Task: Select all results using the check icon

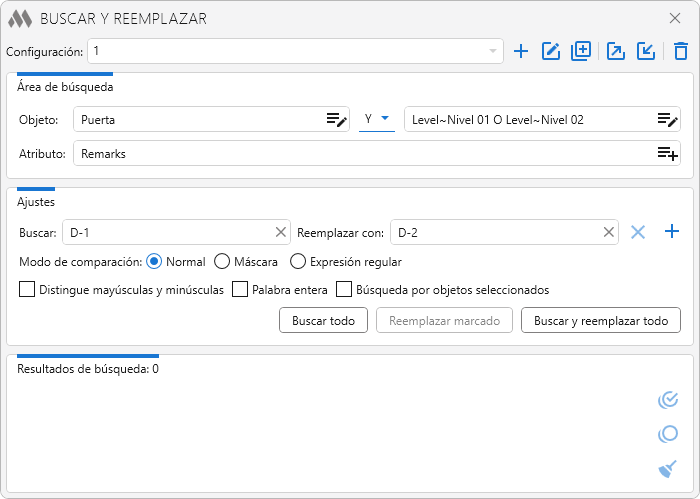Action: tap(668, 400)
